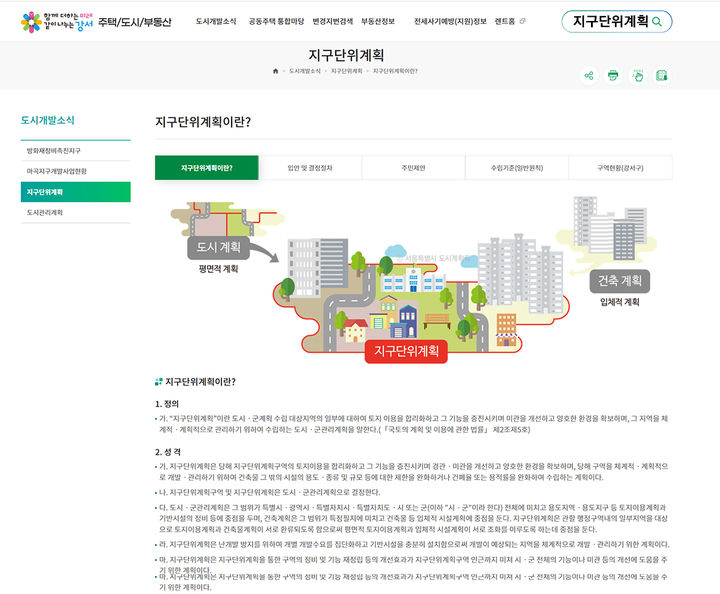Screen dimensions: 720x594
Task: Click the external link icon beside 렌트홈
Action: pos(523,21)
